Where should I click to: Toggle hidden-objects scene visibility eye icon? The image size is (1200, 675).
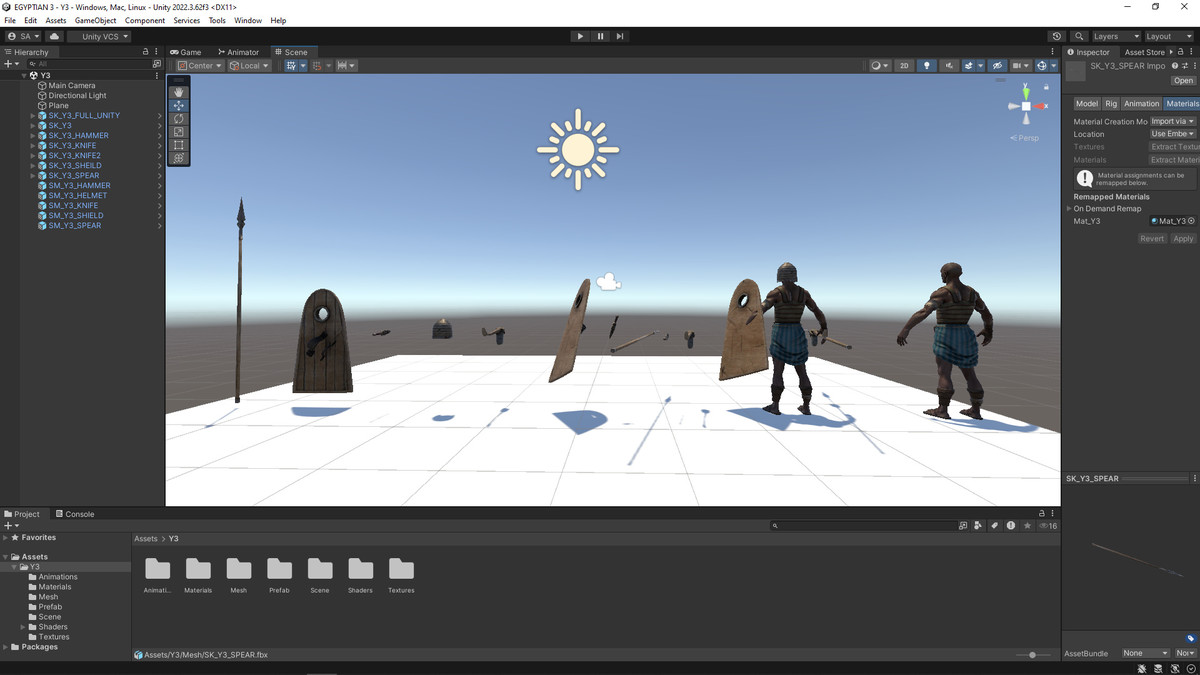tap(996, 66)
